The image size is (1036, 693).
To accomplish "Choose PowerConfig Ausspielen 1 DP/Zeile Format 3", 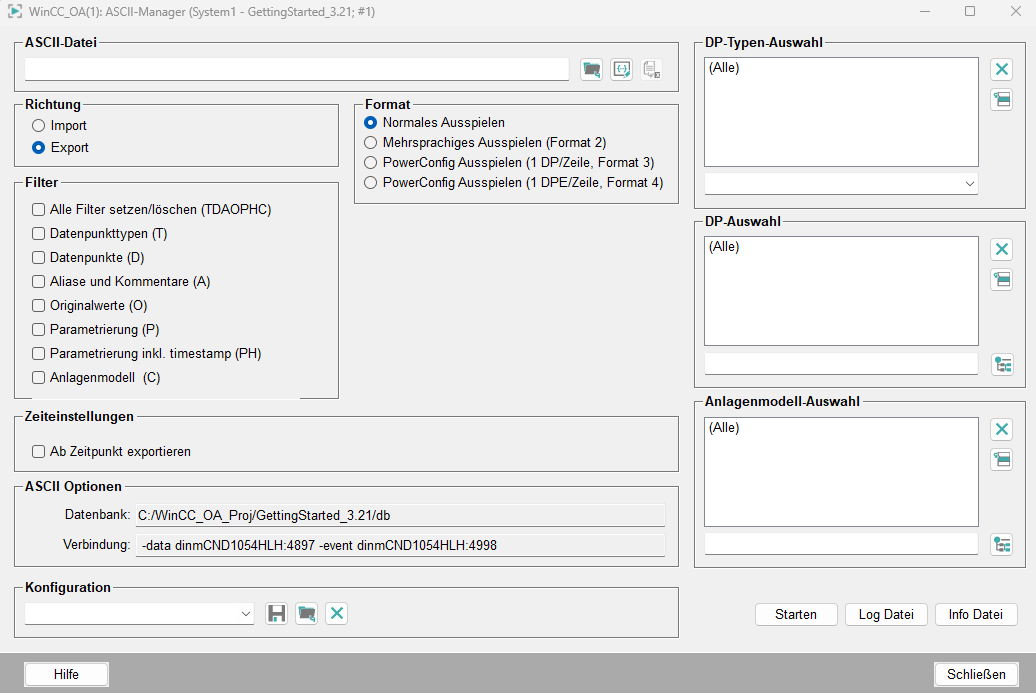I will click(x=371, y=163).
